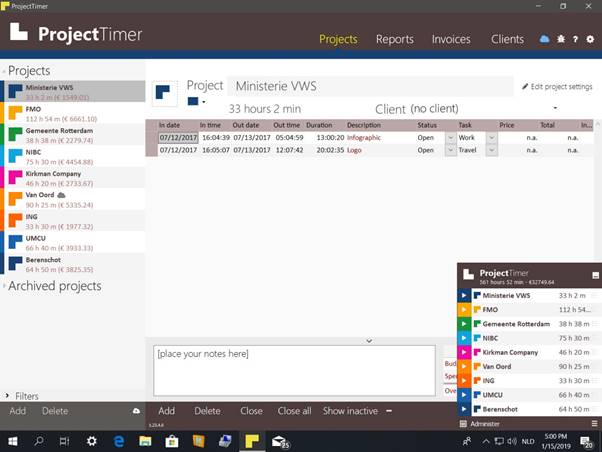Start timer for NIBC in widget
The height and width of the screenshot is (452, 602).
464,338
